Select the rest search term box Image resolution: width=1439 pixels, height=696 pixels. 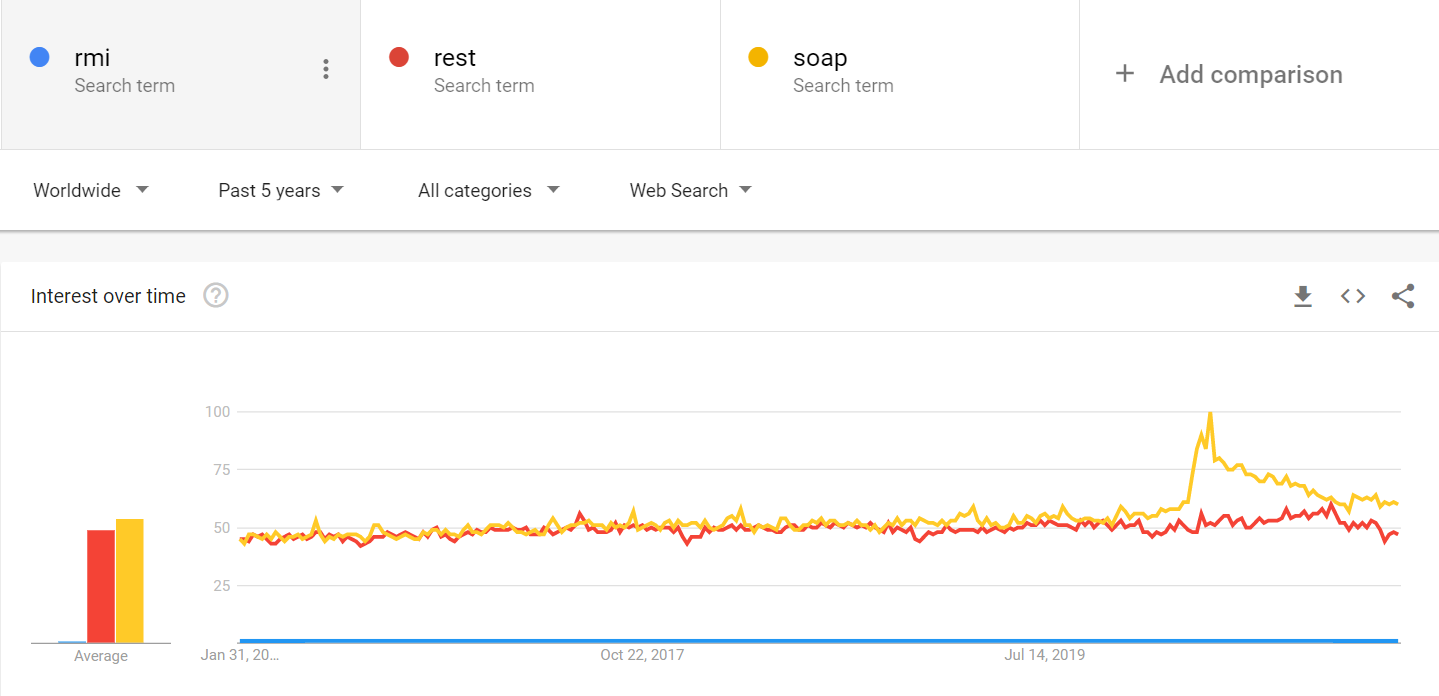[x=540, y=74]
